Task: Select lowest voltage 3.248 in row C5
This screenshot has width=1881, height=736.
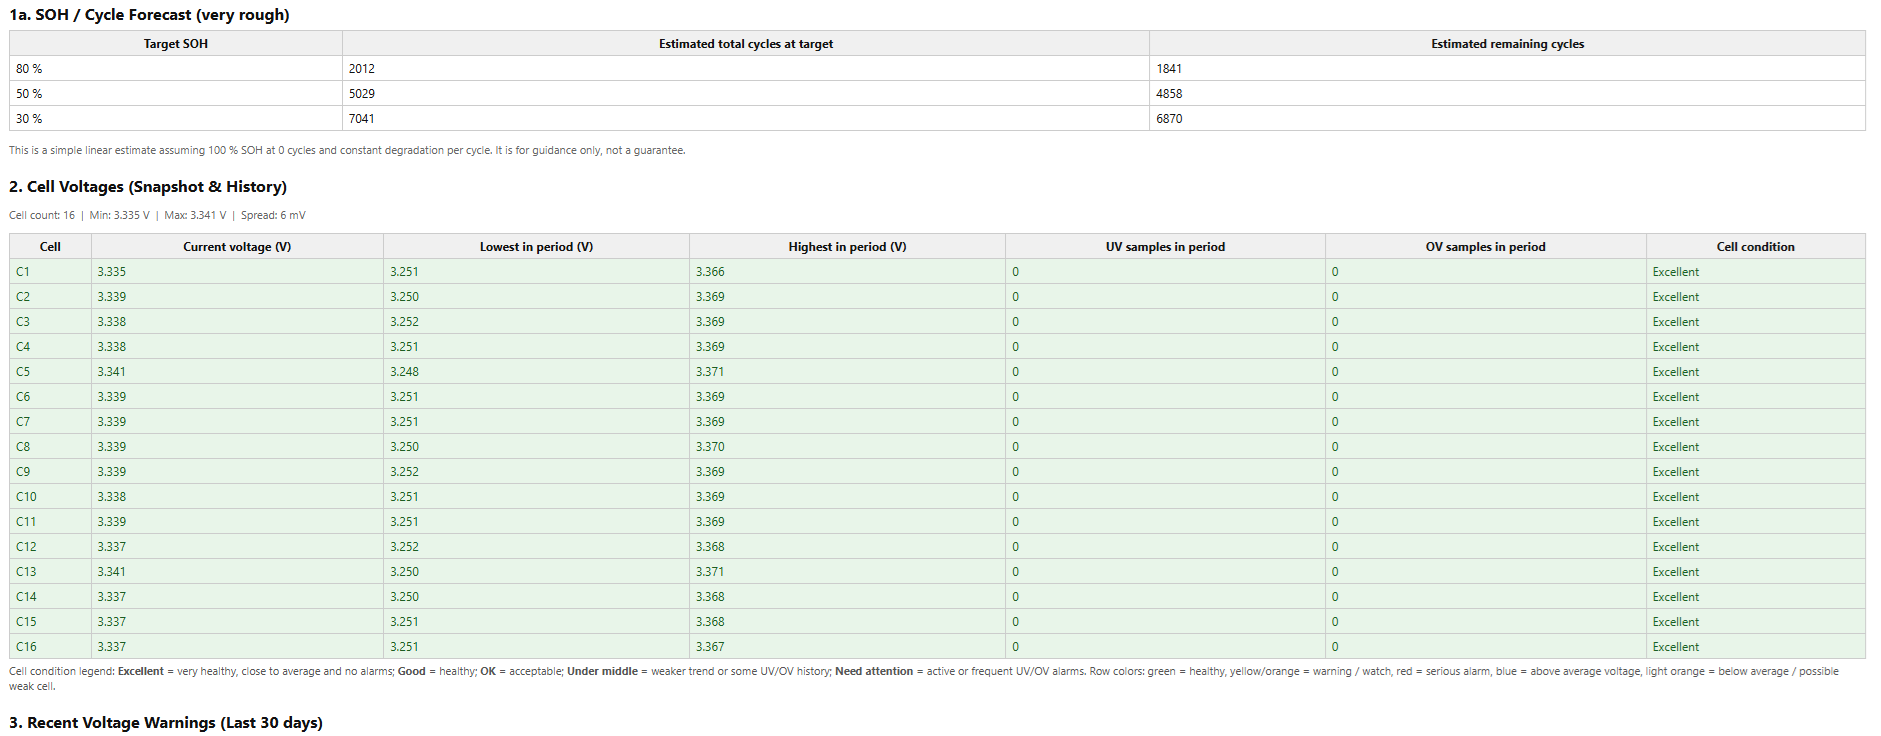Action: (536, 372)
